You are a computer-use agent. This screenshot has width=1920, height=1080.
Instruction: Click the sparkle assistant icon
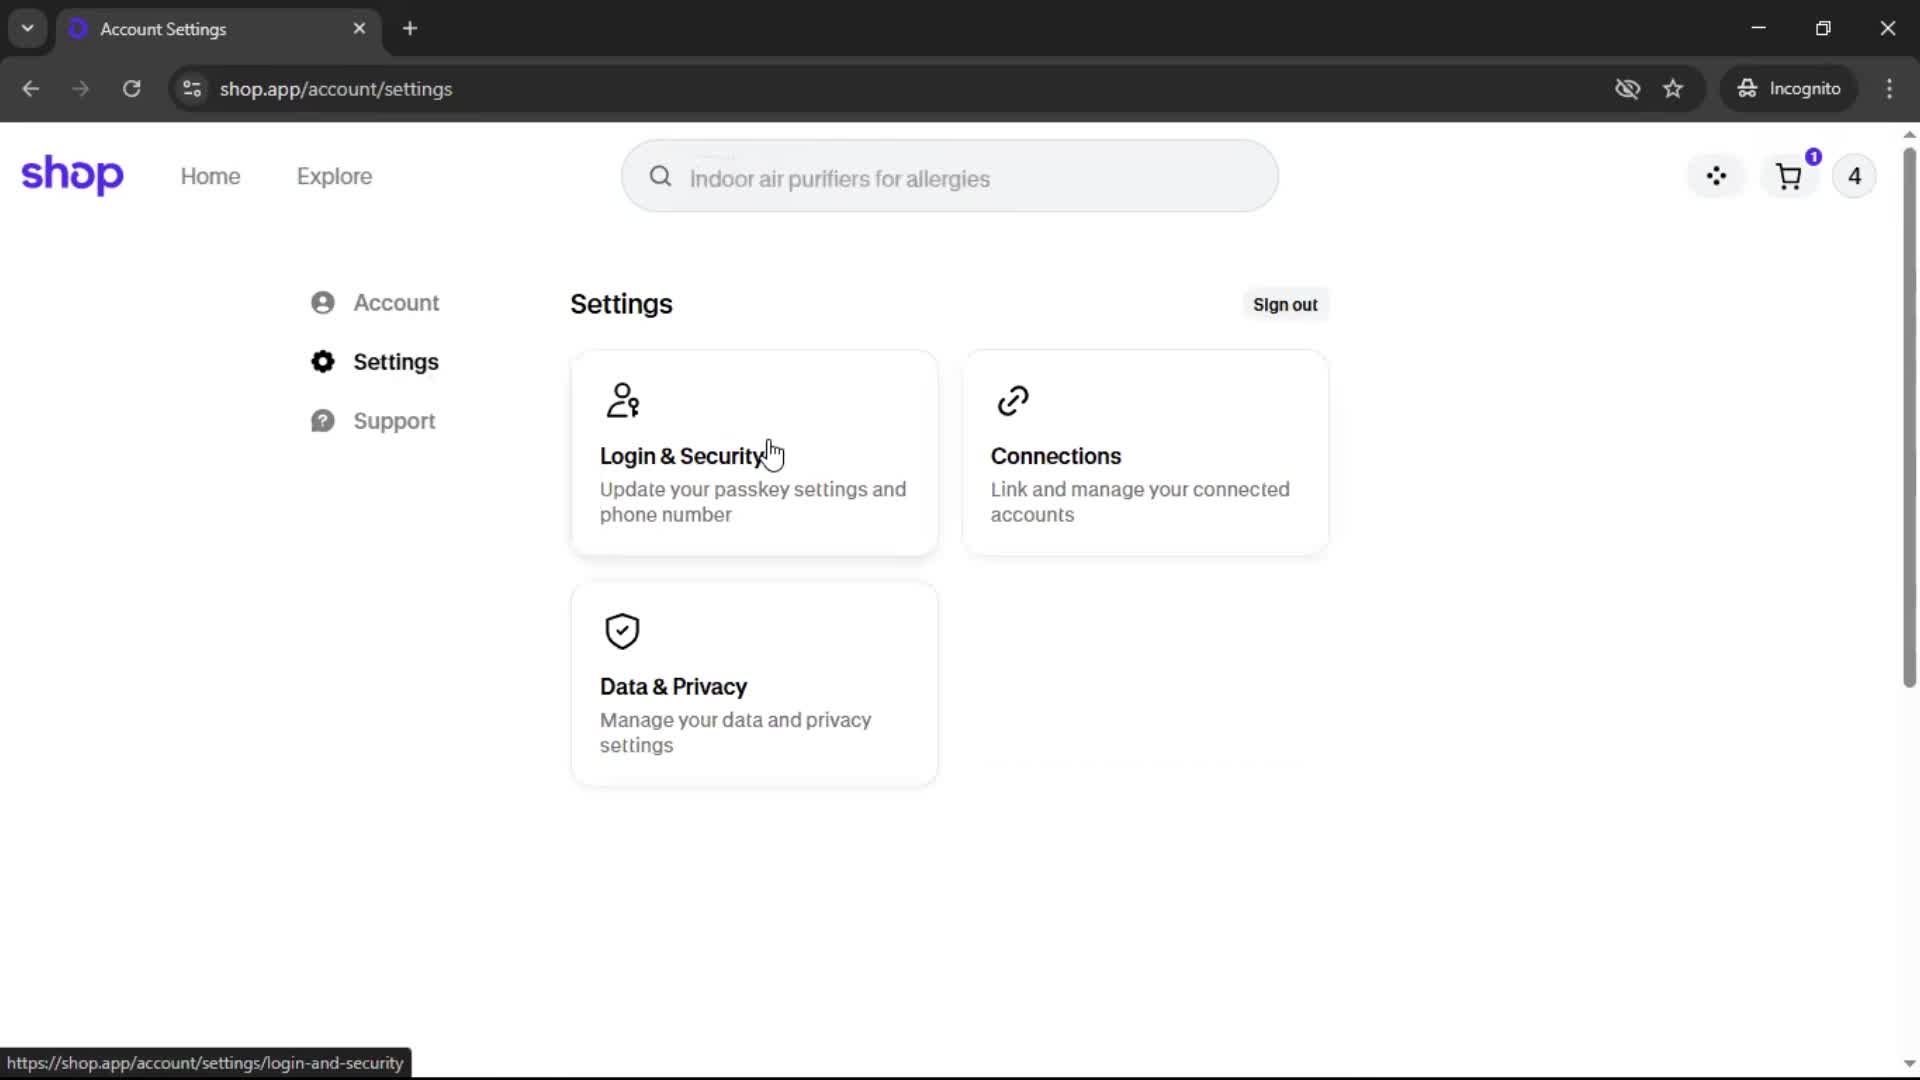1716,177
